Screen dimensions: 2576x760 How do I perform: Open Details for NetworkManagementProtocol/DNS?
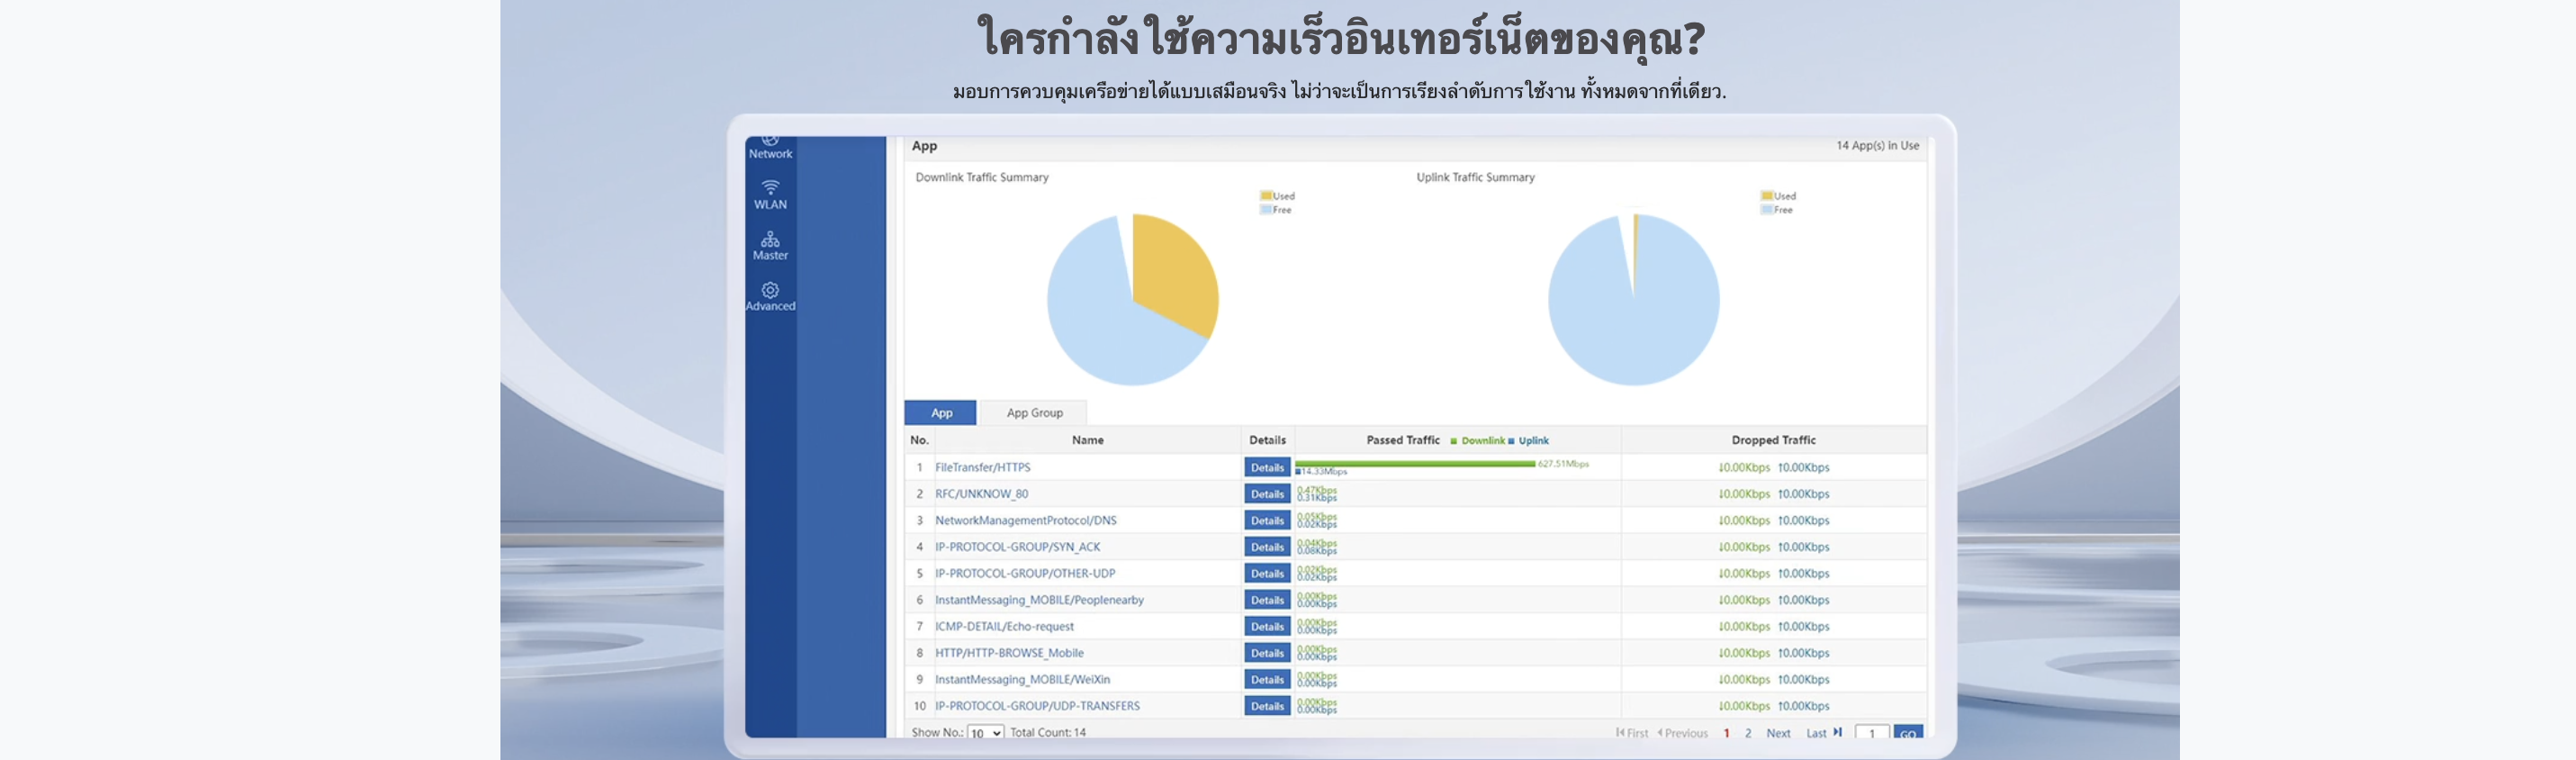(x=1267, y=521)
